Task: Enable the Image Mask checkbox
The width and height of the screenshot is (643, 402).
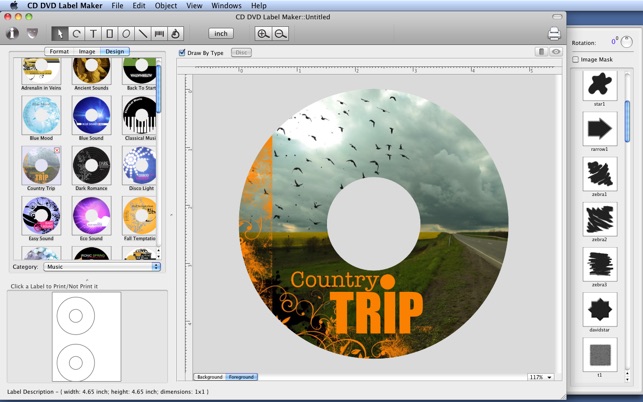Action: coord(575,59)
